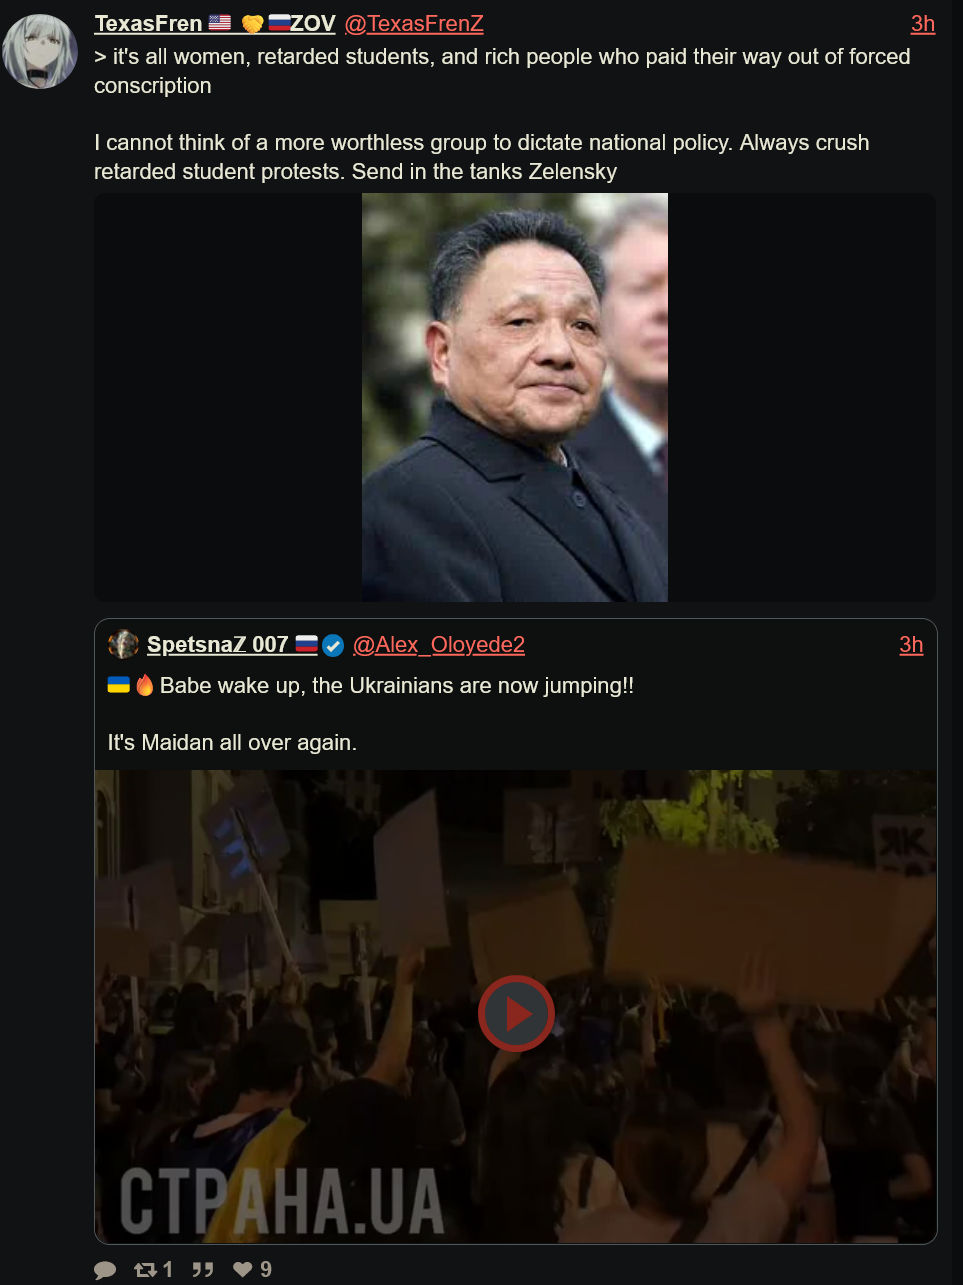Open SpetsnaZ 007's small avatar
This screenshot has width=963, height=1285.
click(123, 645)
